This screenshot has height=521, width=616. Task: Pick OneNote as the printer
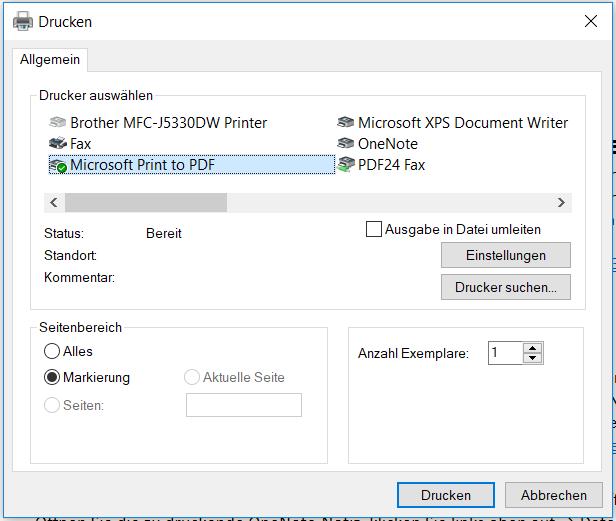coord(388,144)
